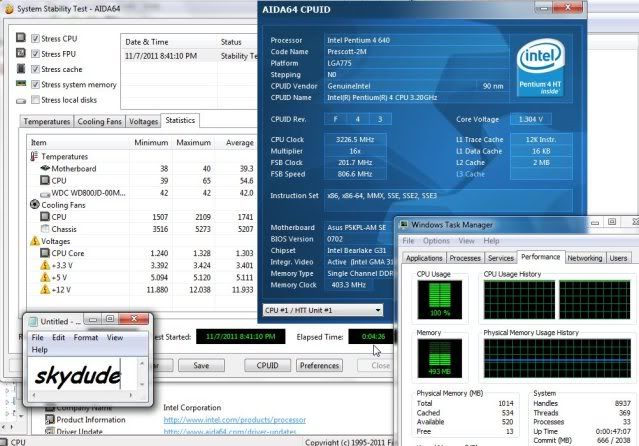639x446 pixels.
Task: Open the Options menu in Task Manager
Action: (x=436, y=241)
